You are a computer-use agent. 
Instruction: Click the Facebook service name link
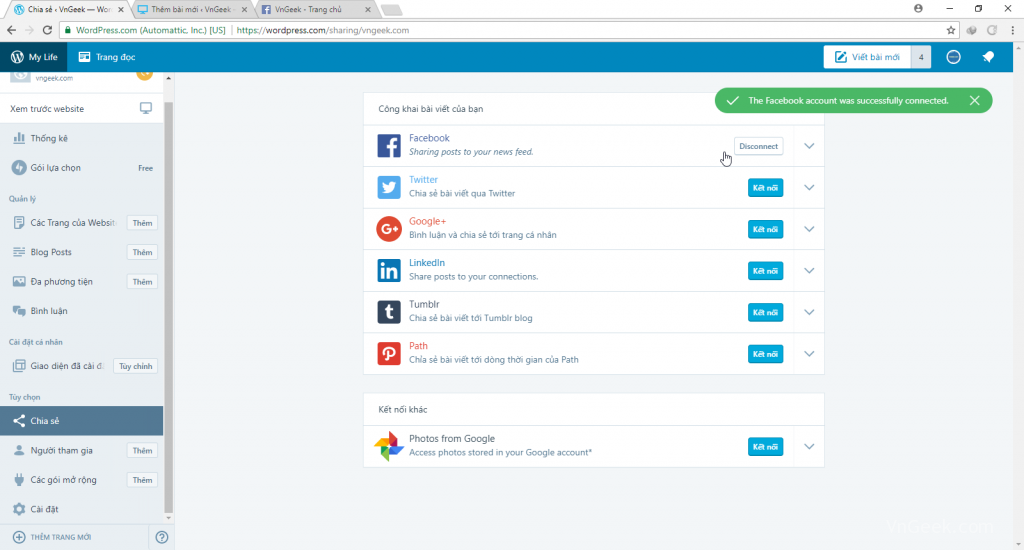coord(429,138)
